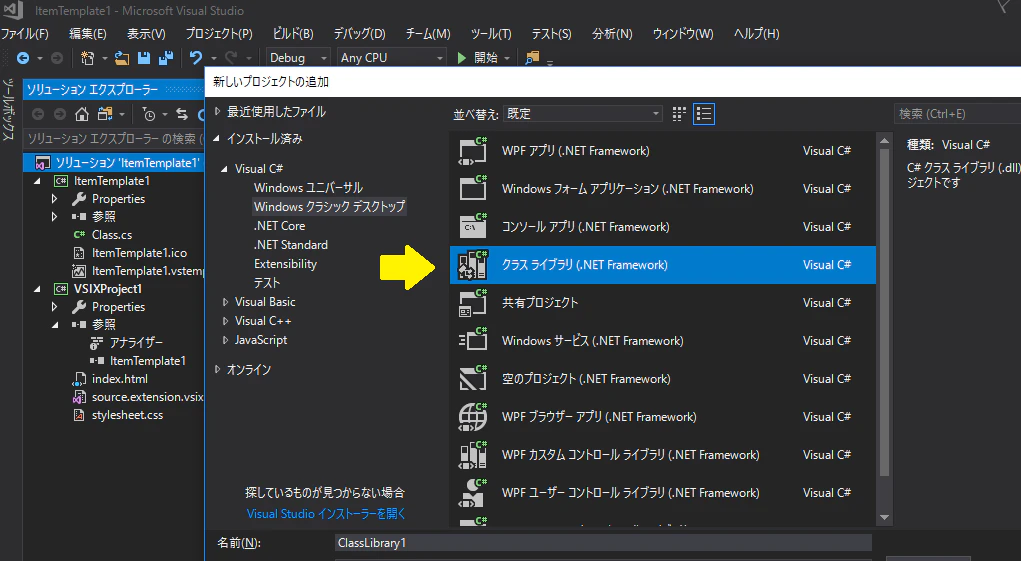The width and height of the screenshot is (1021, 561).
Task: Click the Save All toolbar icon
Action: point(166,58)
